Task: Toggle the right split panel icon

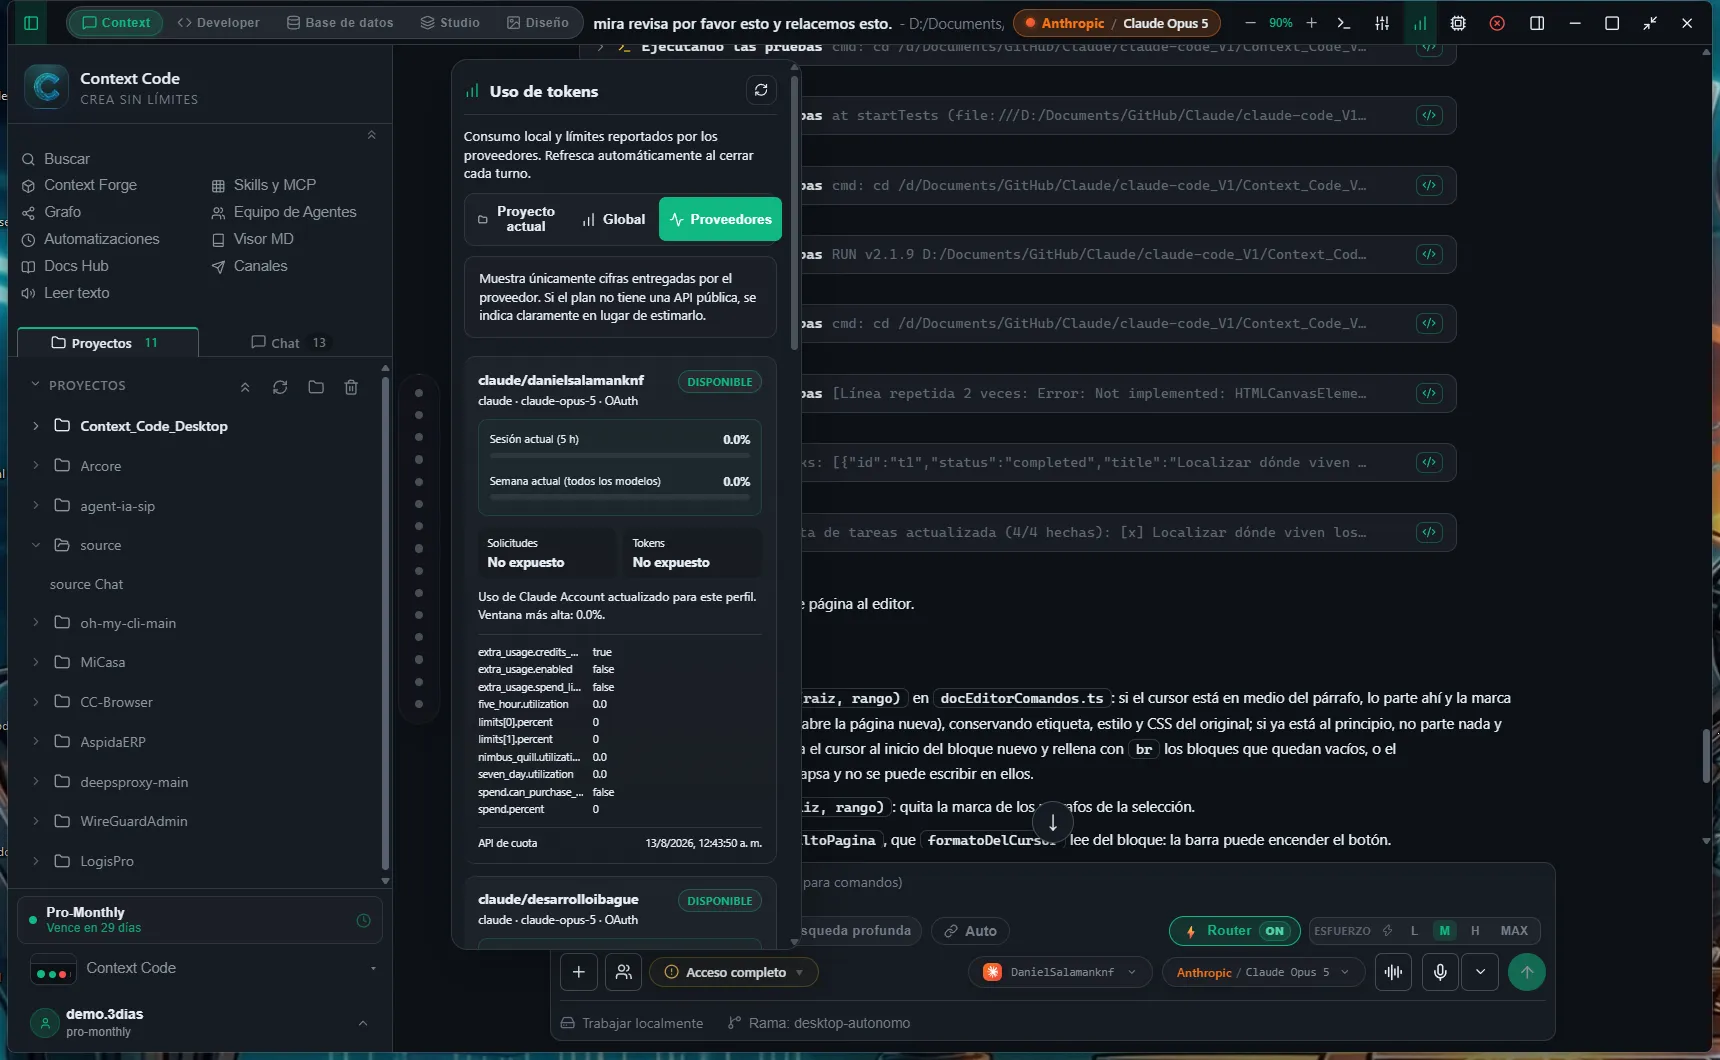Action: 1537,23
